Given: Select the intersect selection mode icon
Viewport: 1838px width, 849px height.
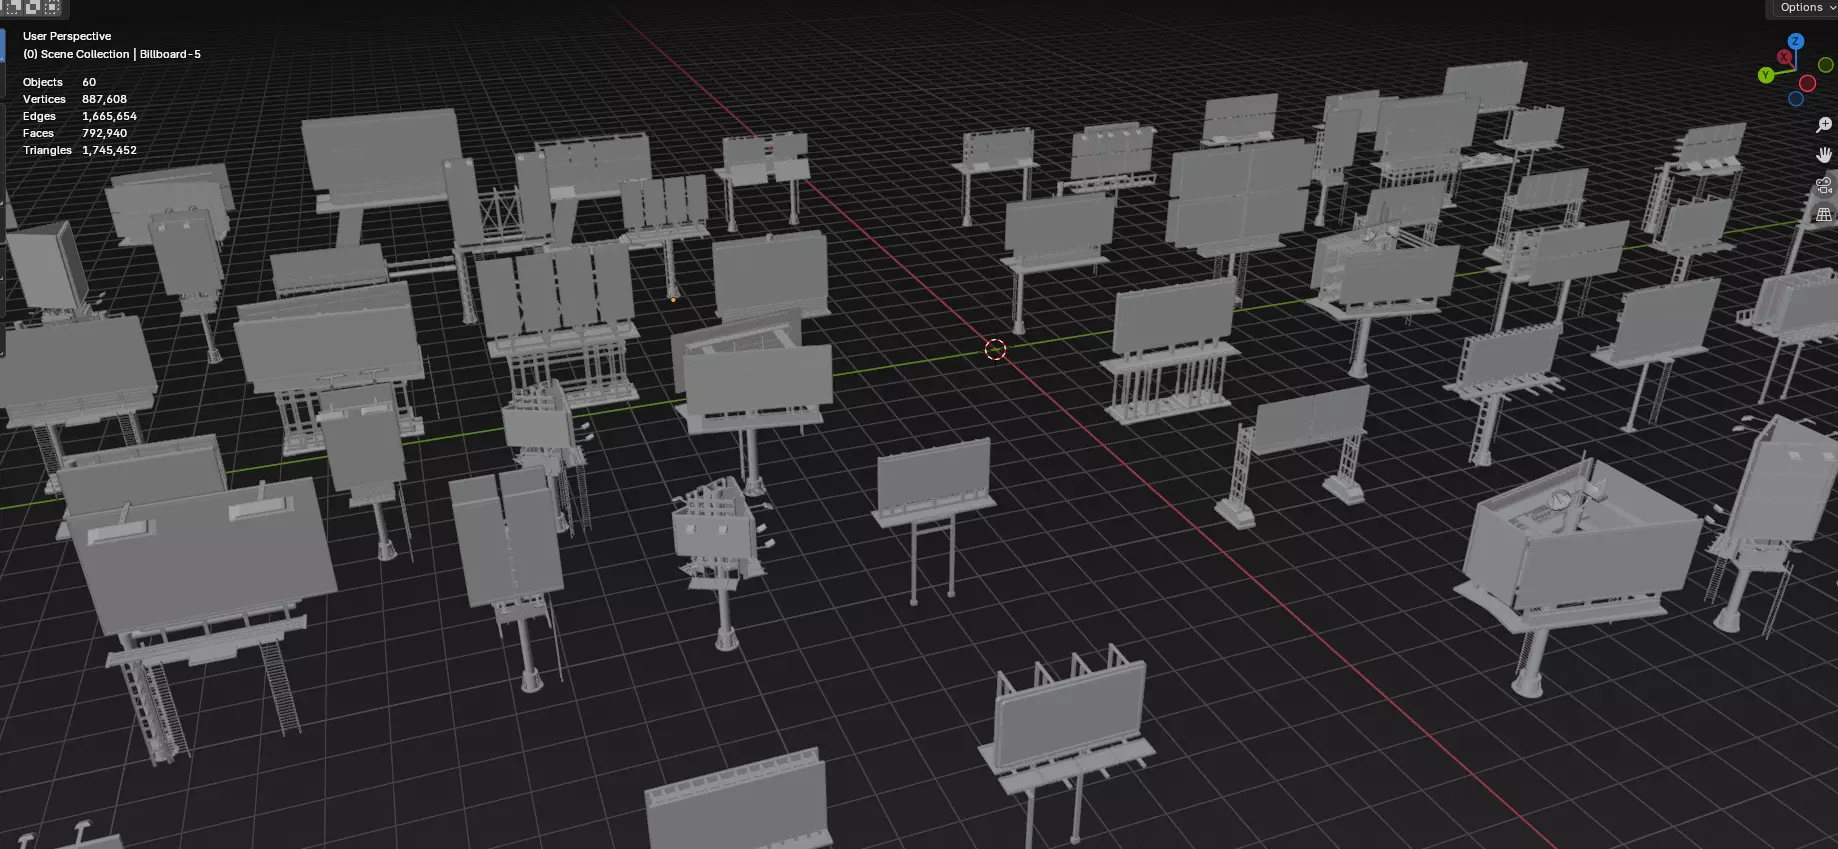Looking at the screenshot, I should click(x=52, y=7).
